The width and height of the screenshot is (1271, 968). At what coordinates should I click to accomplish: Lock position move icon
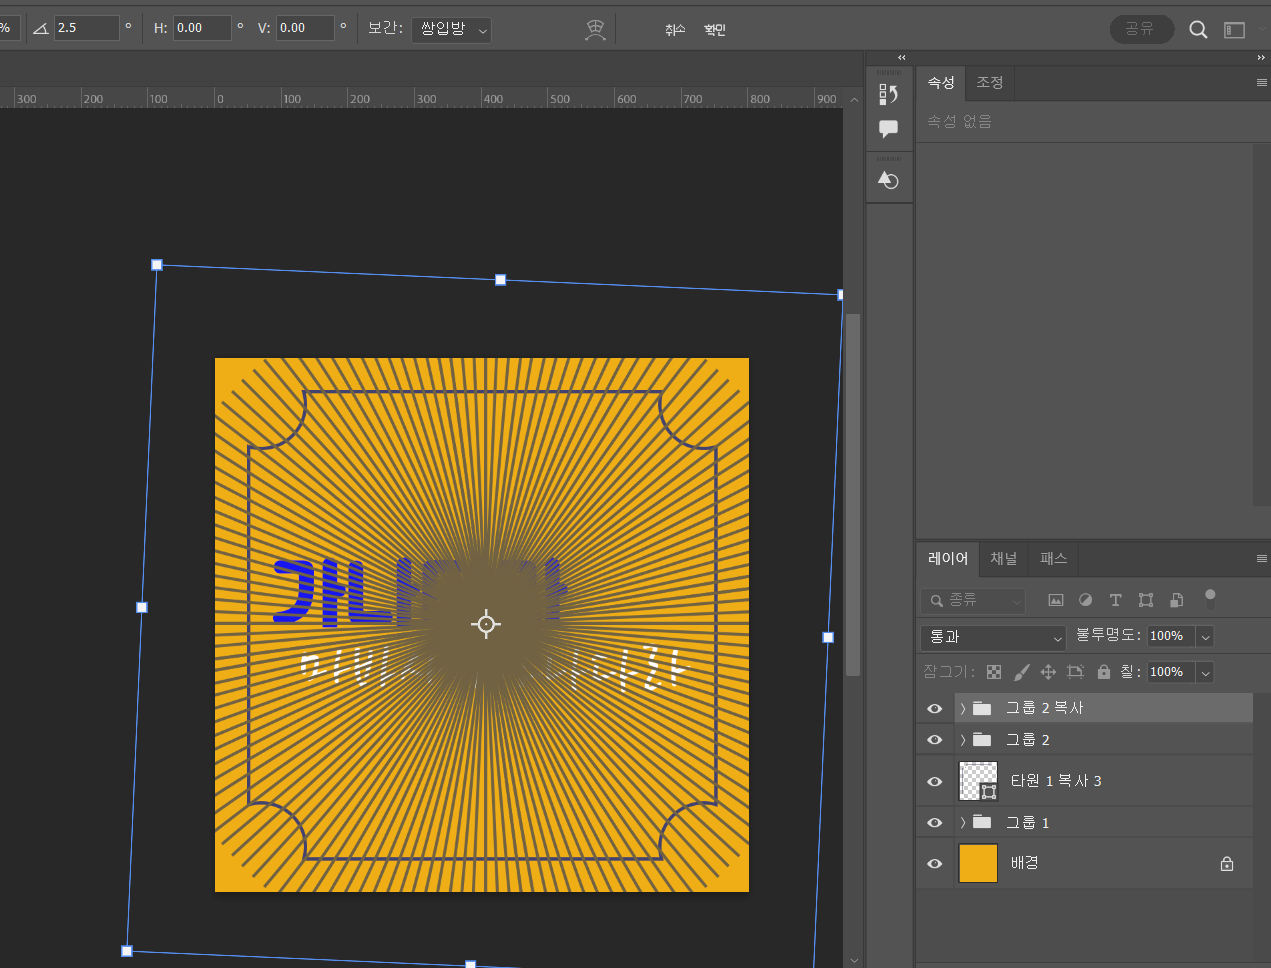click(x=1048, y=672)
